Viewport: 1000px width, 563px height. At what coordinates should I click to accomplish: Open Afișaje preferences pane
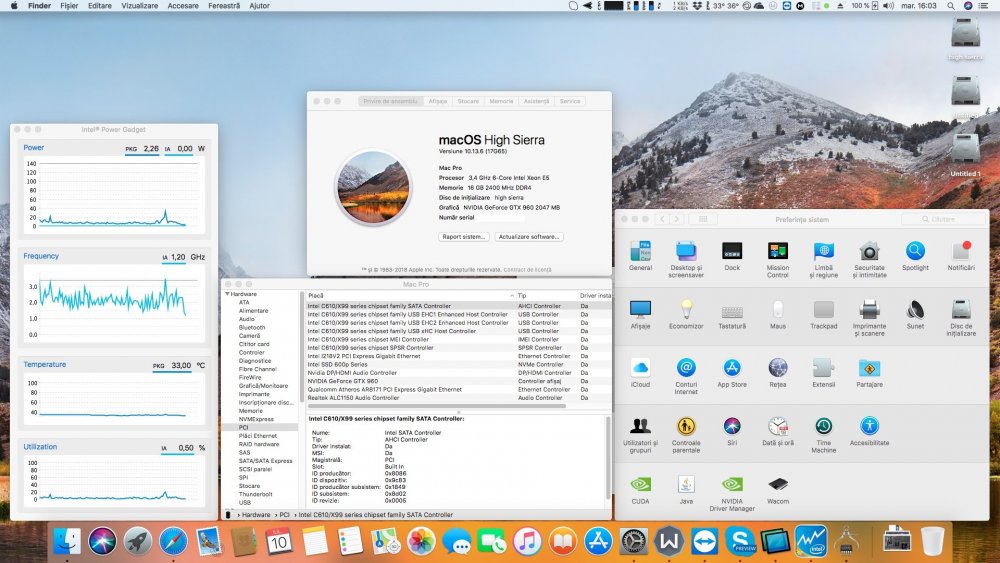coord(640,314)
